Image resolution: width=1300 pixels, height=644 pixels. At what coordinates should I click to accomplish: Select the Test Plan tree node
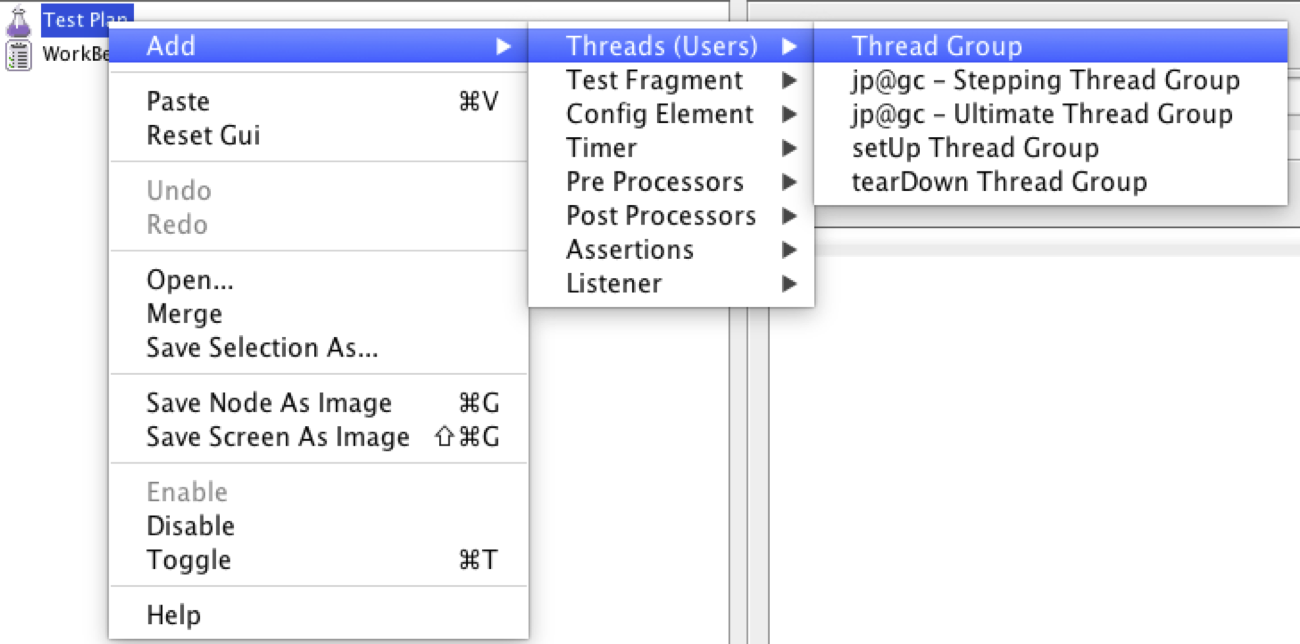[x=75, y=20]
